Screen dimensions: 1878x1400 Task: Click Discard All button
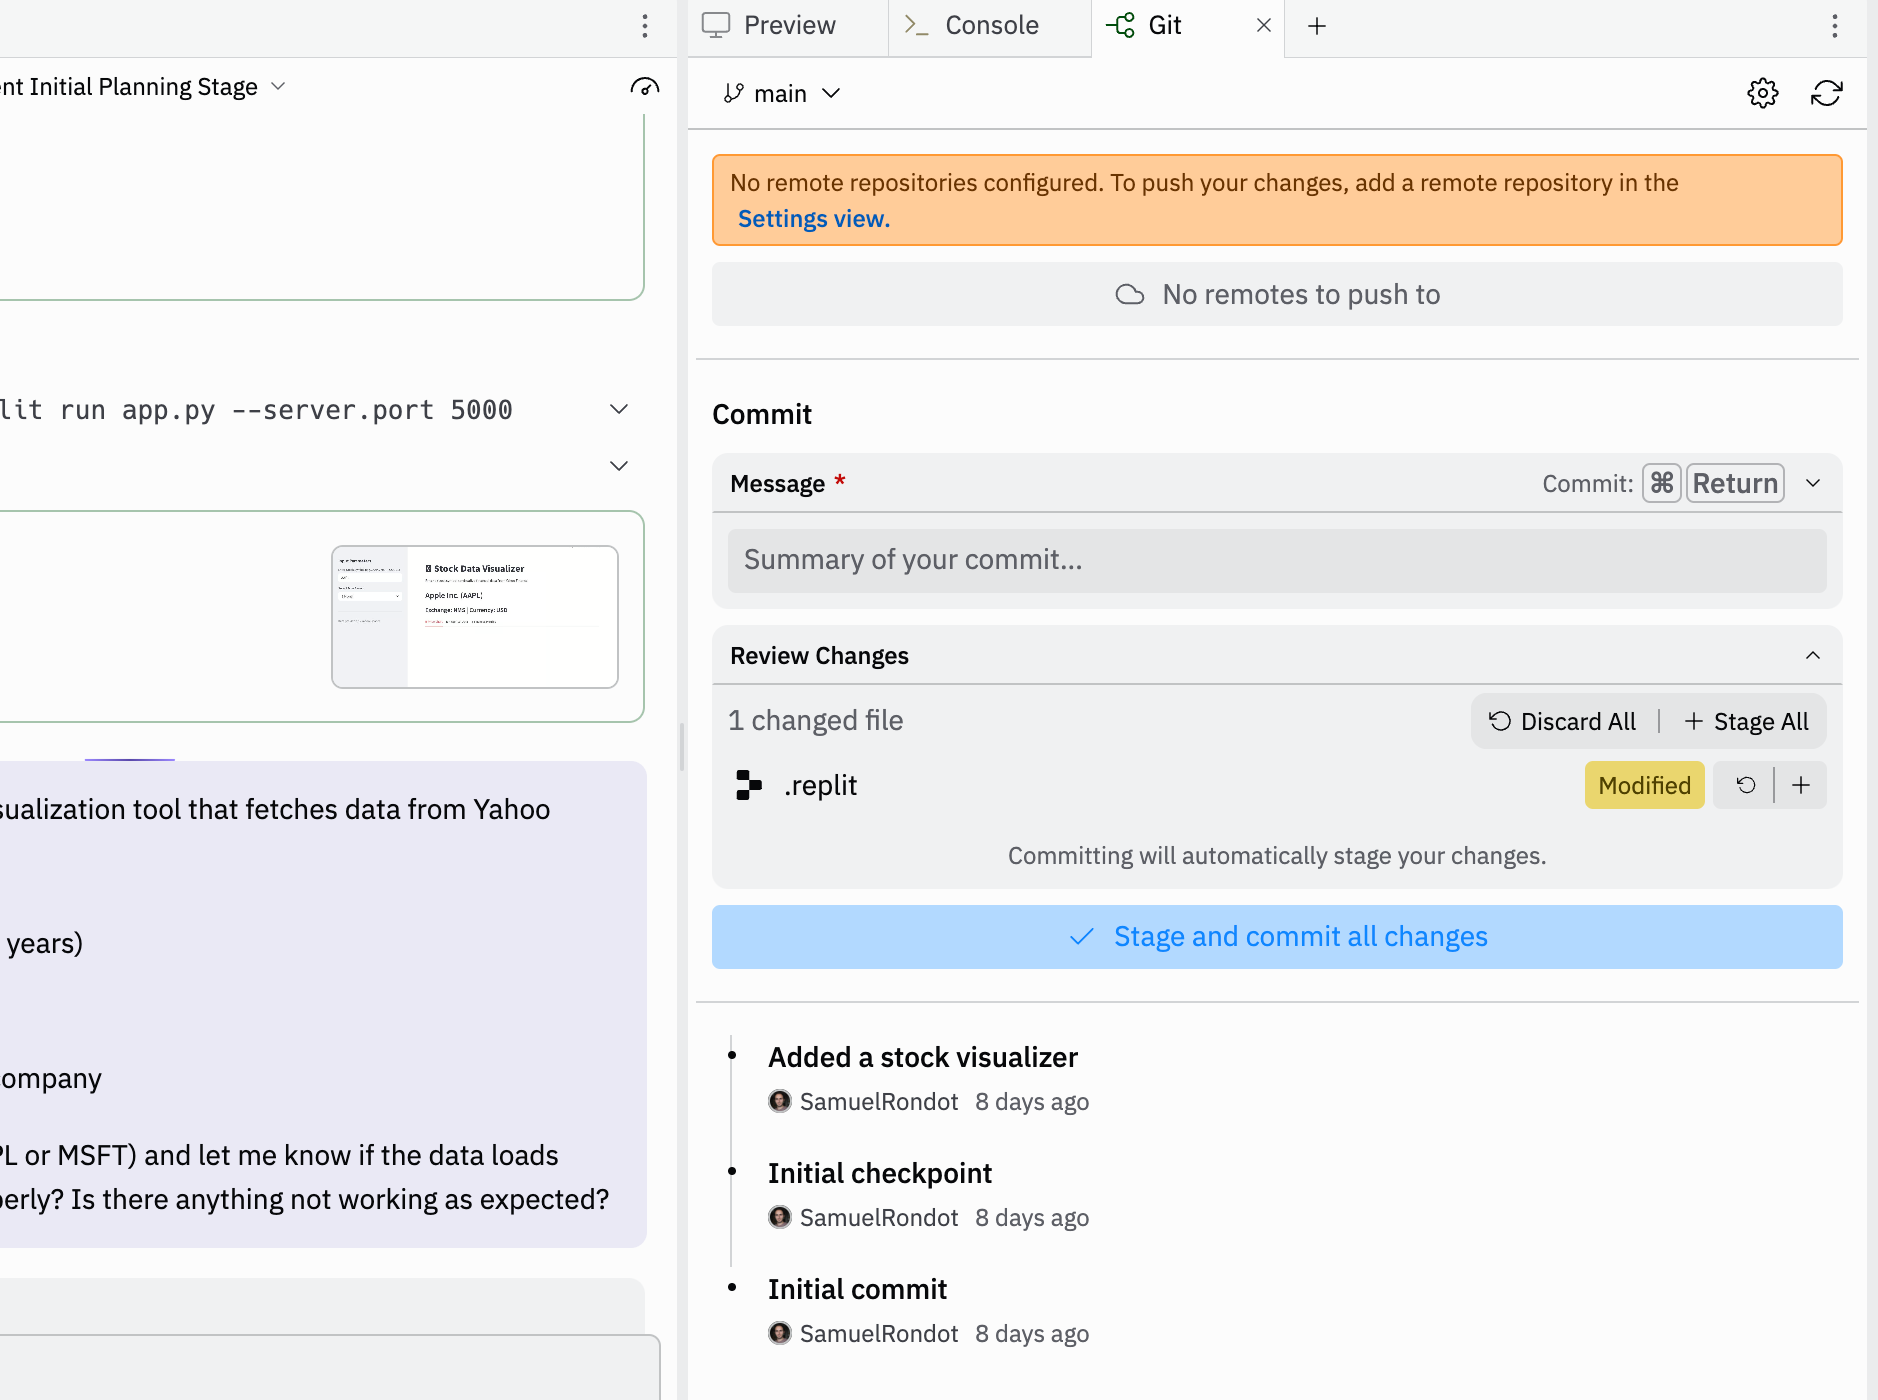(x=1562, y=721)
